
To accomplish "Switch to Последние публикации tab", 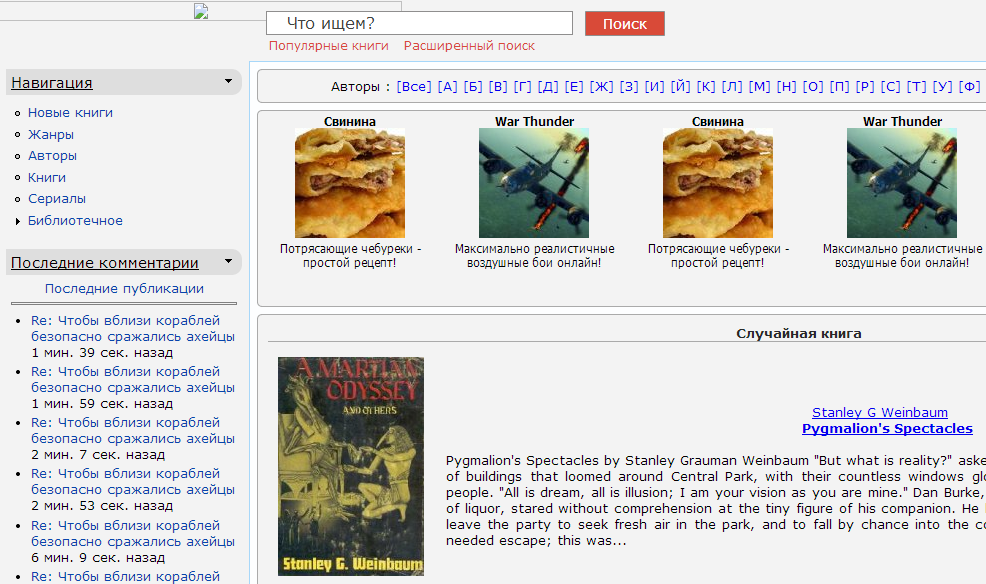I will pyautogui.click(x=124, y=288).
